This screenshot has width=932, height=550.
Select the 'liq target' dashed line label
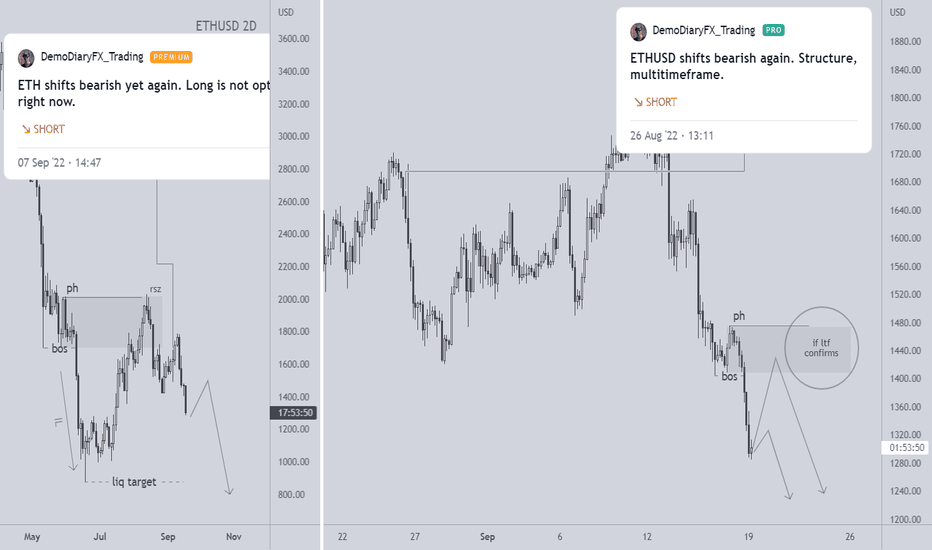(x=134, y=482)
